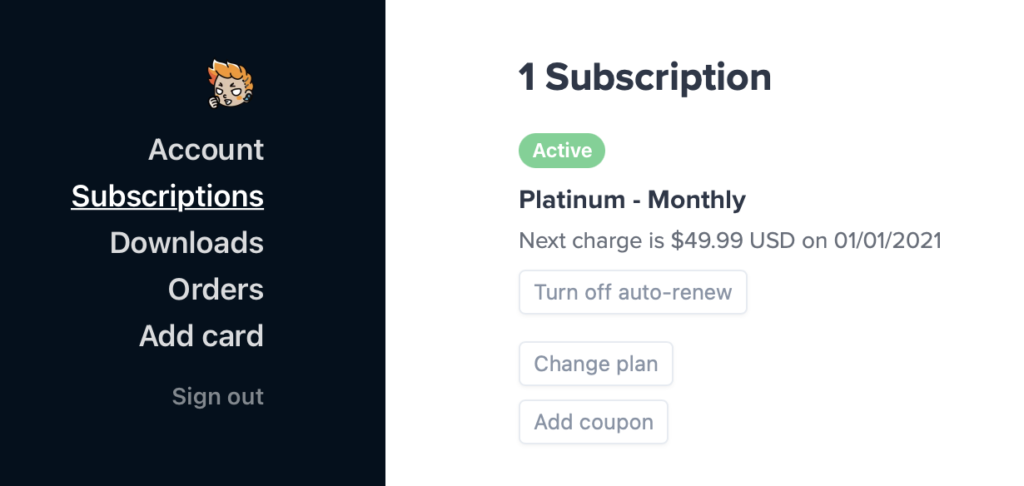Click the USD currency label
The height and width of the screenshot is (486, 1024).
point(772,240)
